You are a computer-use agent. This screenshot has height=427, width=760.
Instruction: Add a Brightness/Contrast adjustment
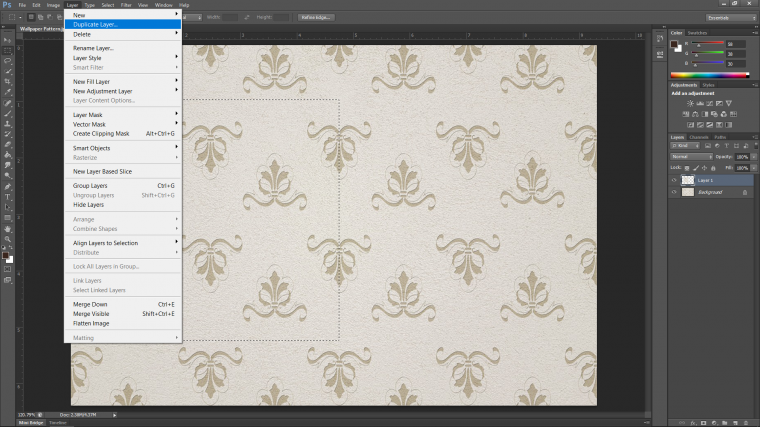[690, 103]
